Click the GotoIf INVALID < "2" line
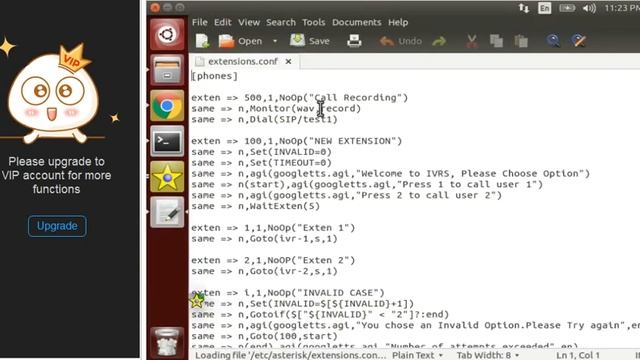 (320, 314)
